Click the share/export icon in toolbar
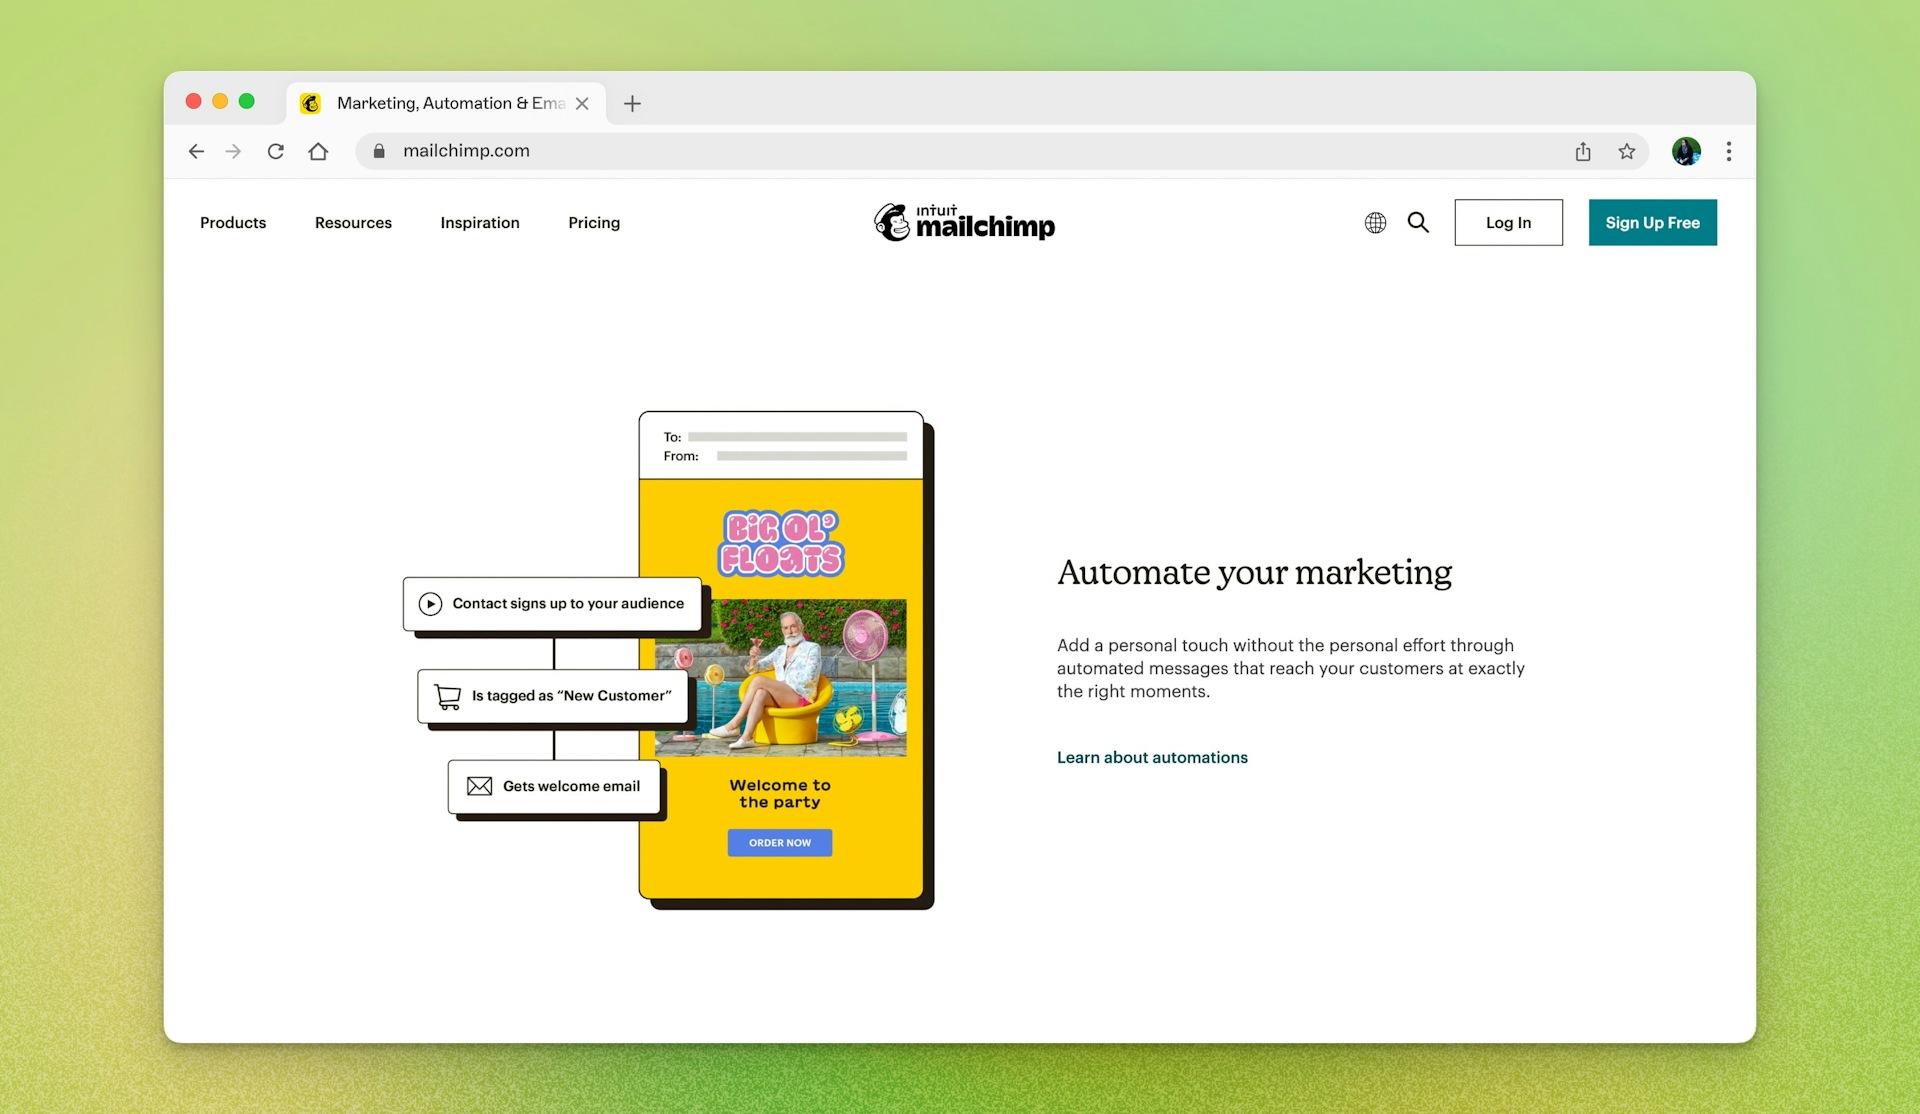This screenshot has width=1920, height=1114. pos(1582,150)
